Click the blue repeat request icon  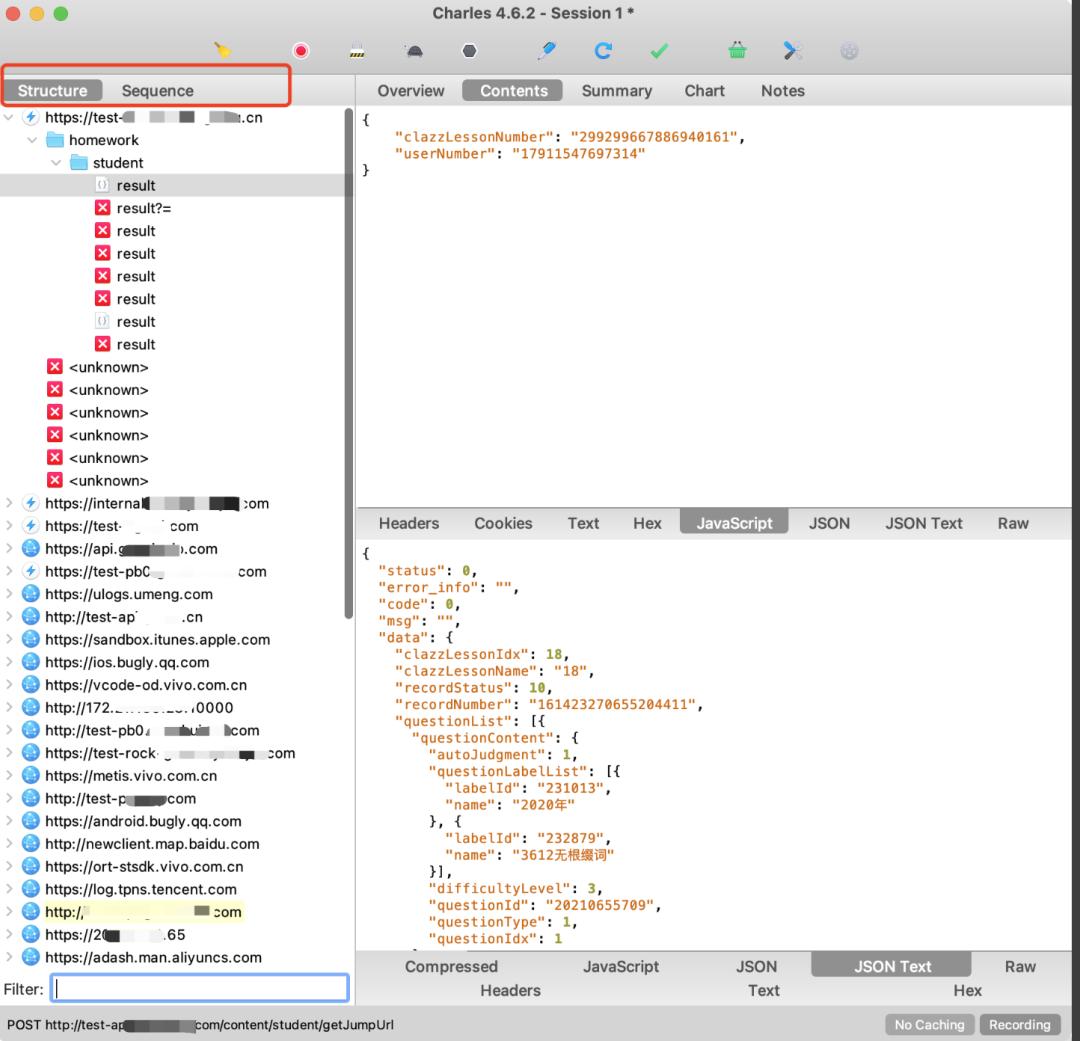[x=603, y=51]
